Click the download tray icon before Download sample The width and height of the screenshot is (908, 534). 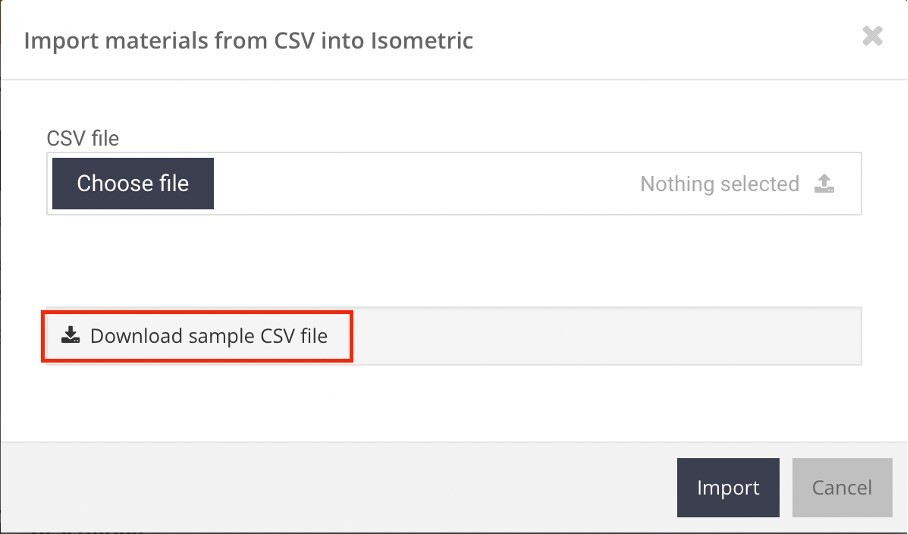[x=71, y=335]
